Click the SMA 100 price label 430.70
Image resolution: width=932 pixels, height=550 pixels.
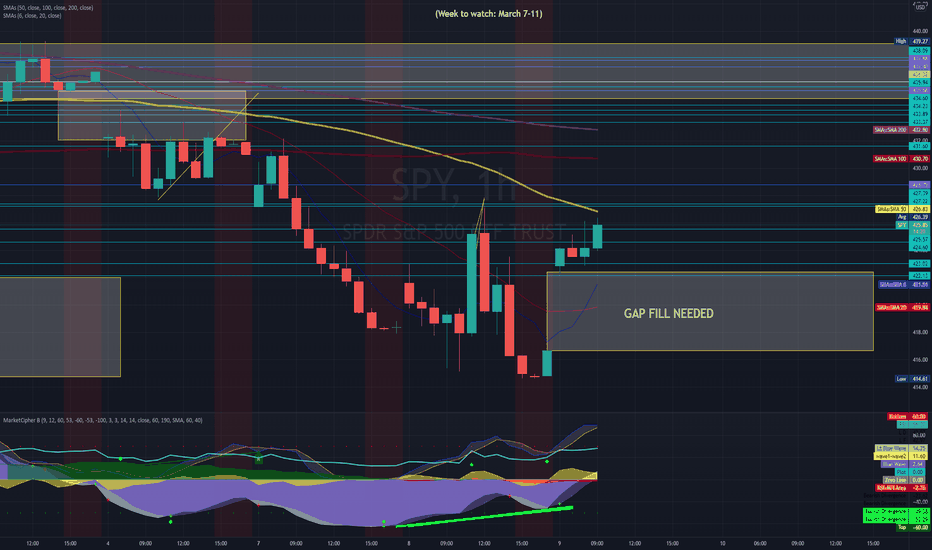point(900,159)
